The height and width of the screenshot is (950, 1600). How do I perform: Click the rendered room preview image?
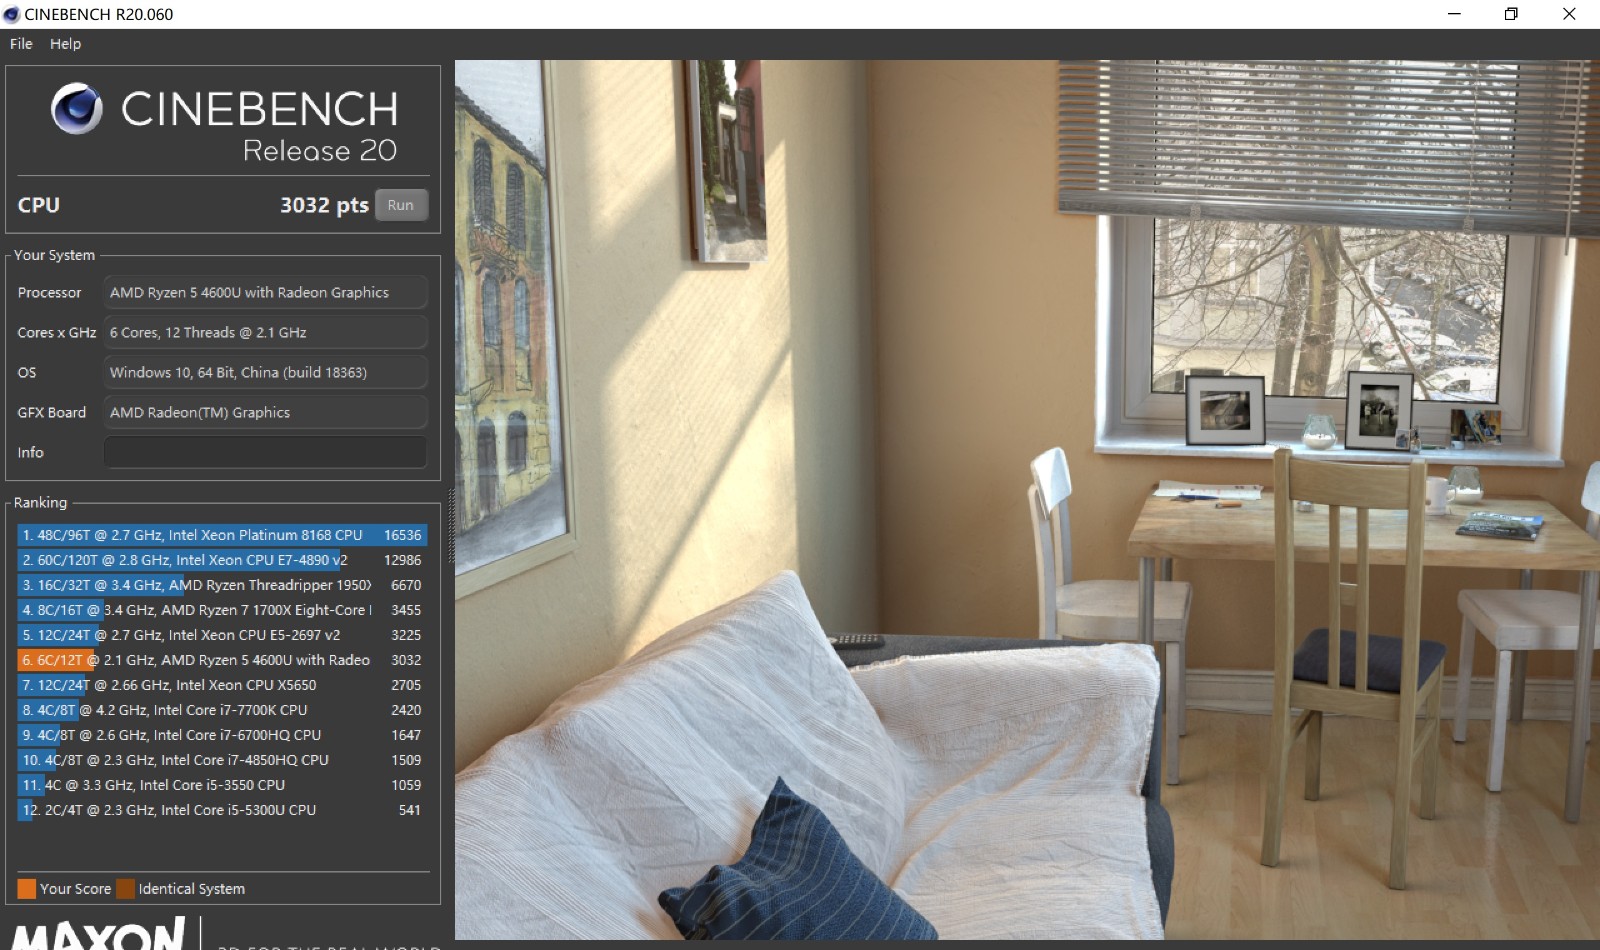[1027, 499]
